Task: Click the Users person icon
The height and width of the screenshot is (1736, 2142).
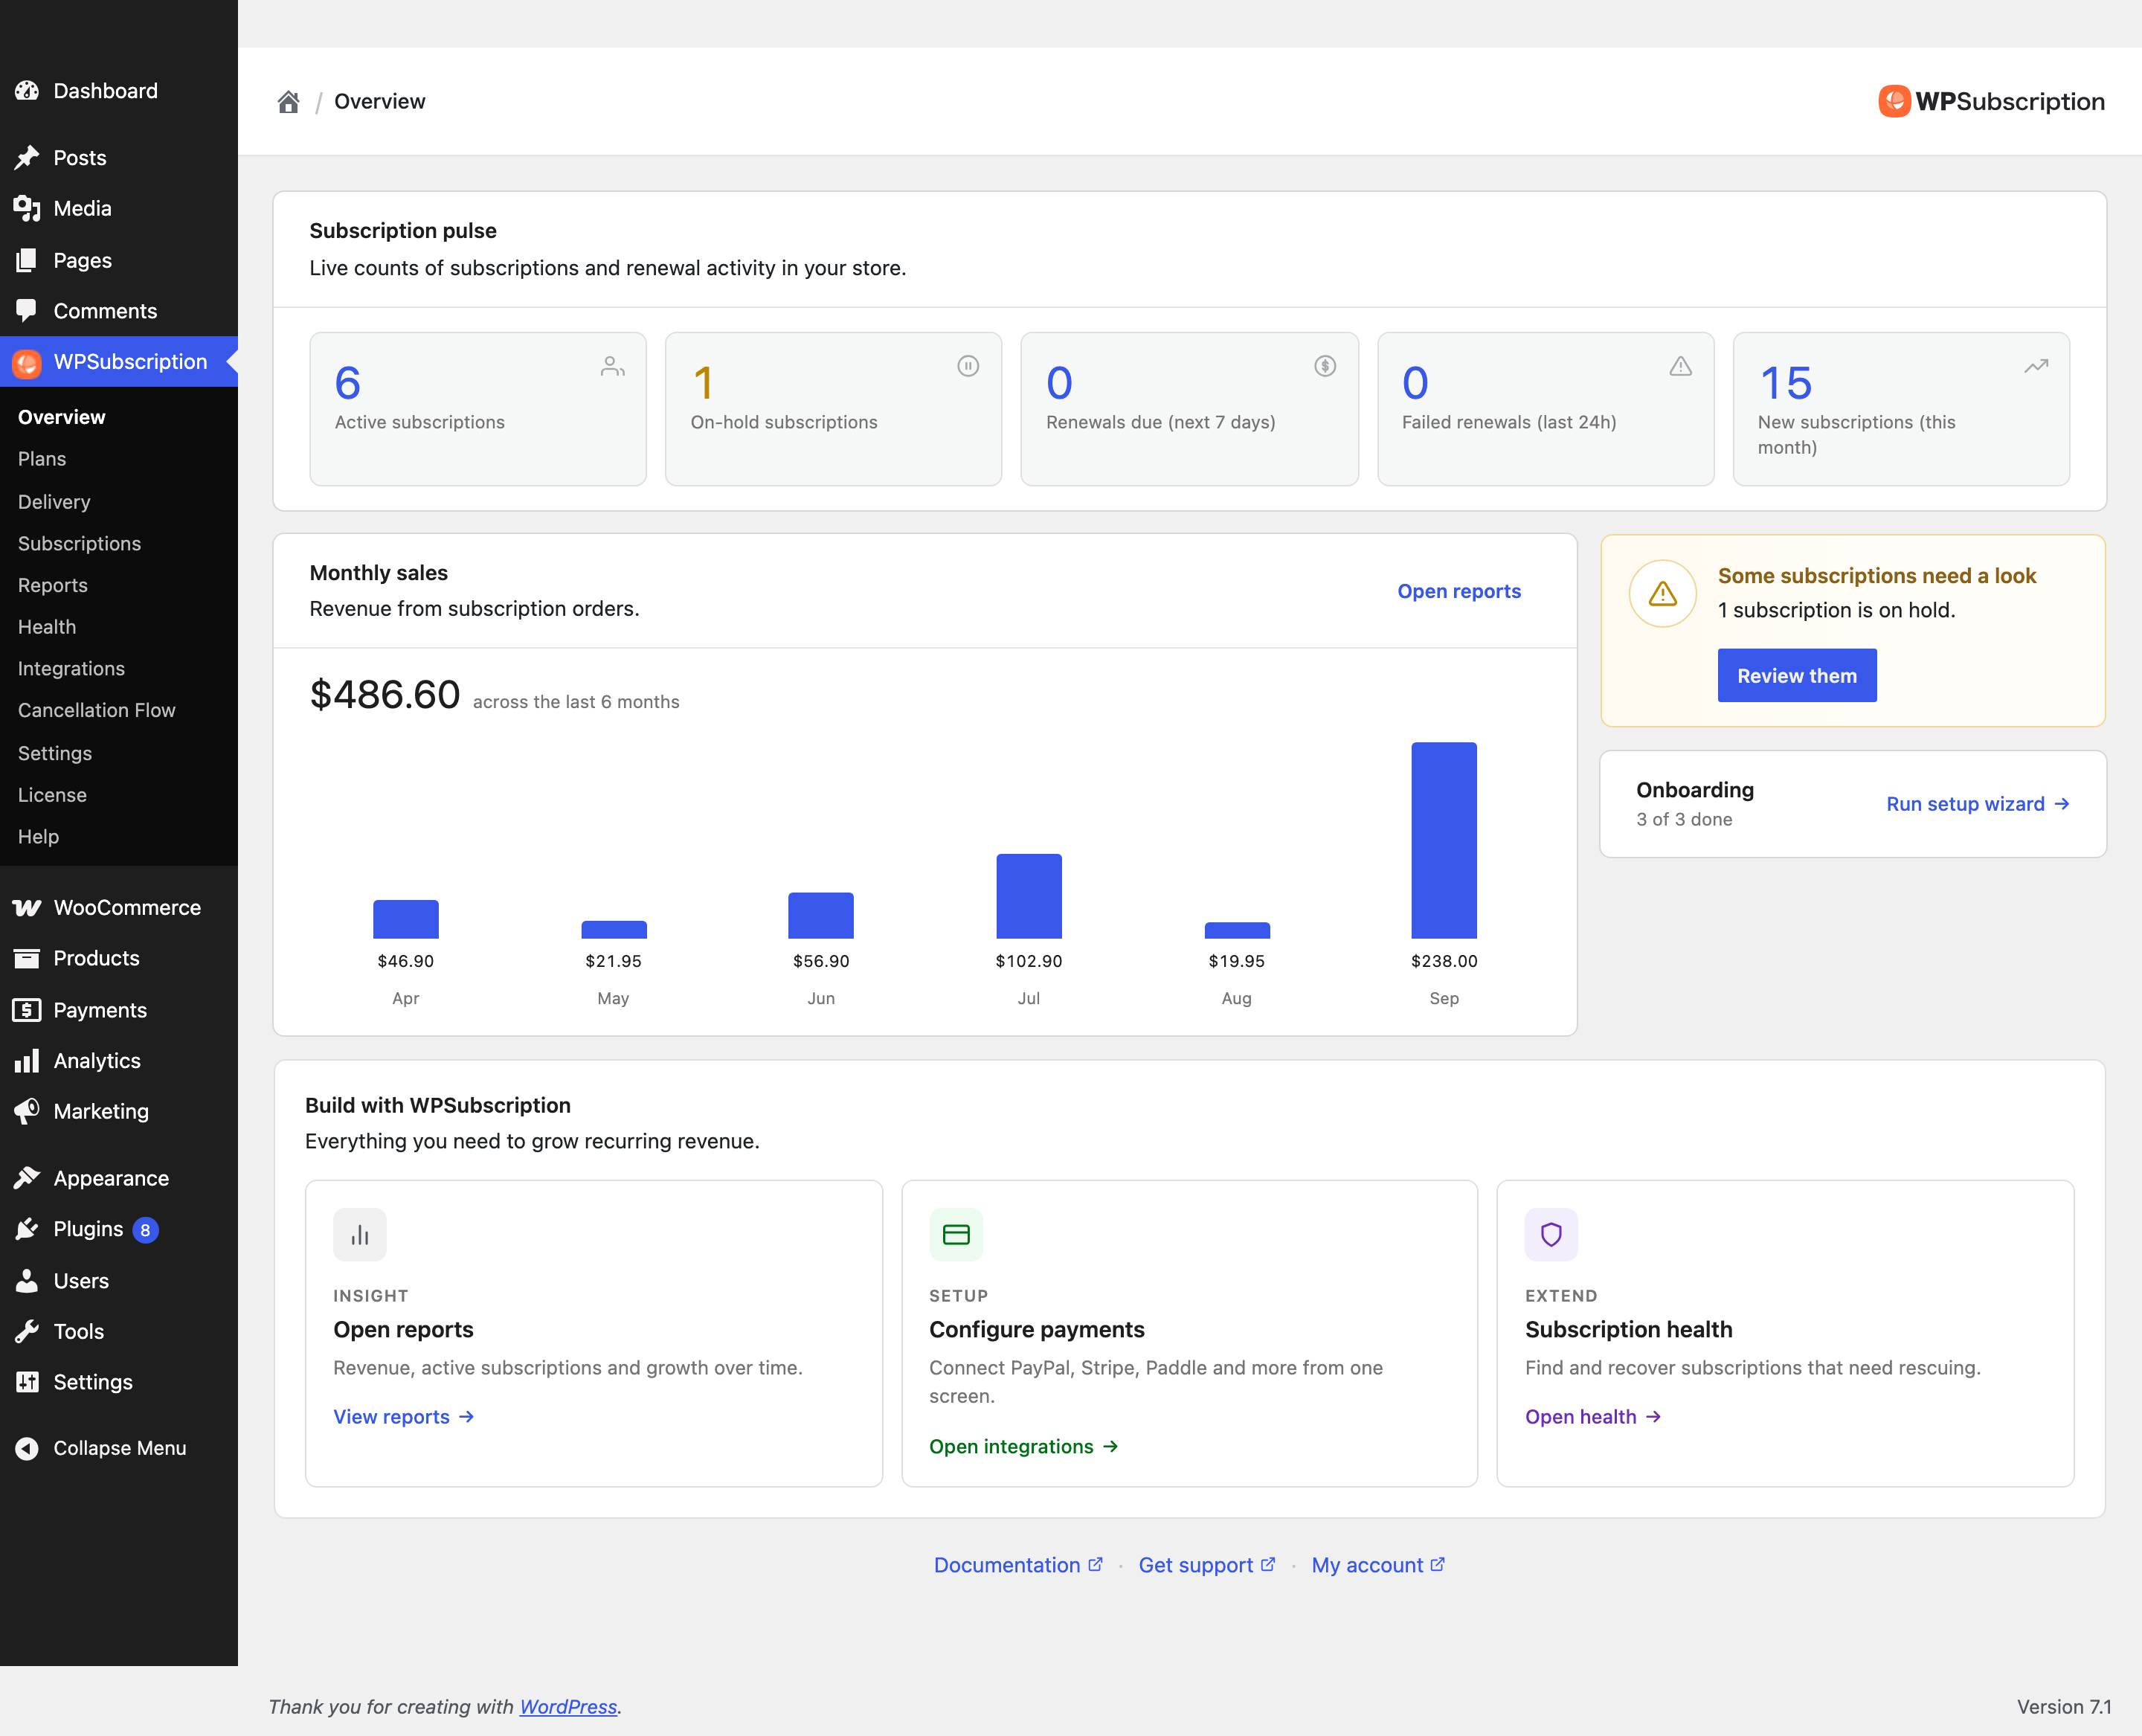Action: point(27,1280)
